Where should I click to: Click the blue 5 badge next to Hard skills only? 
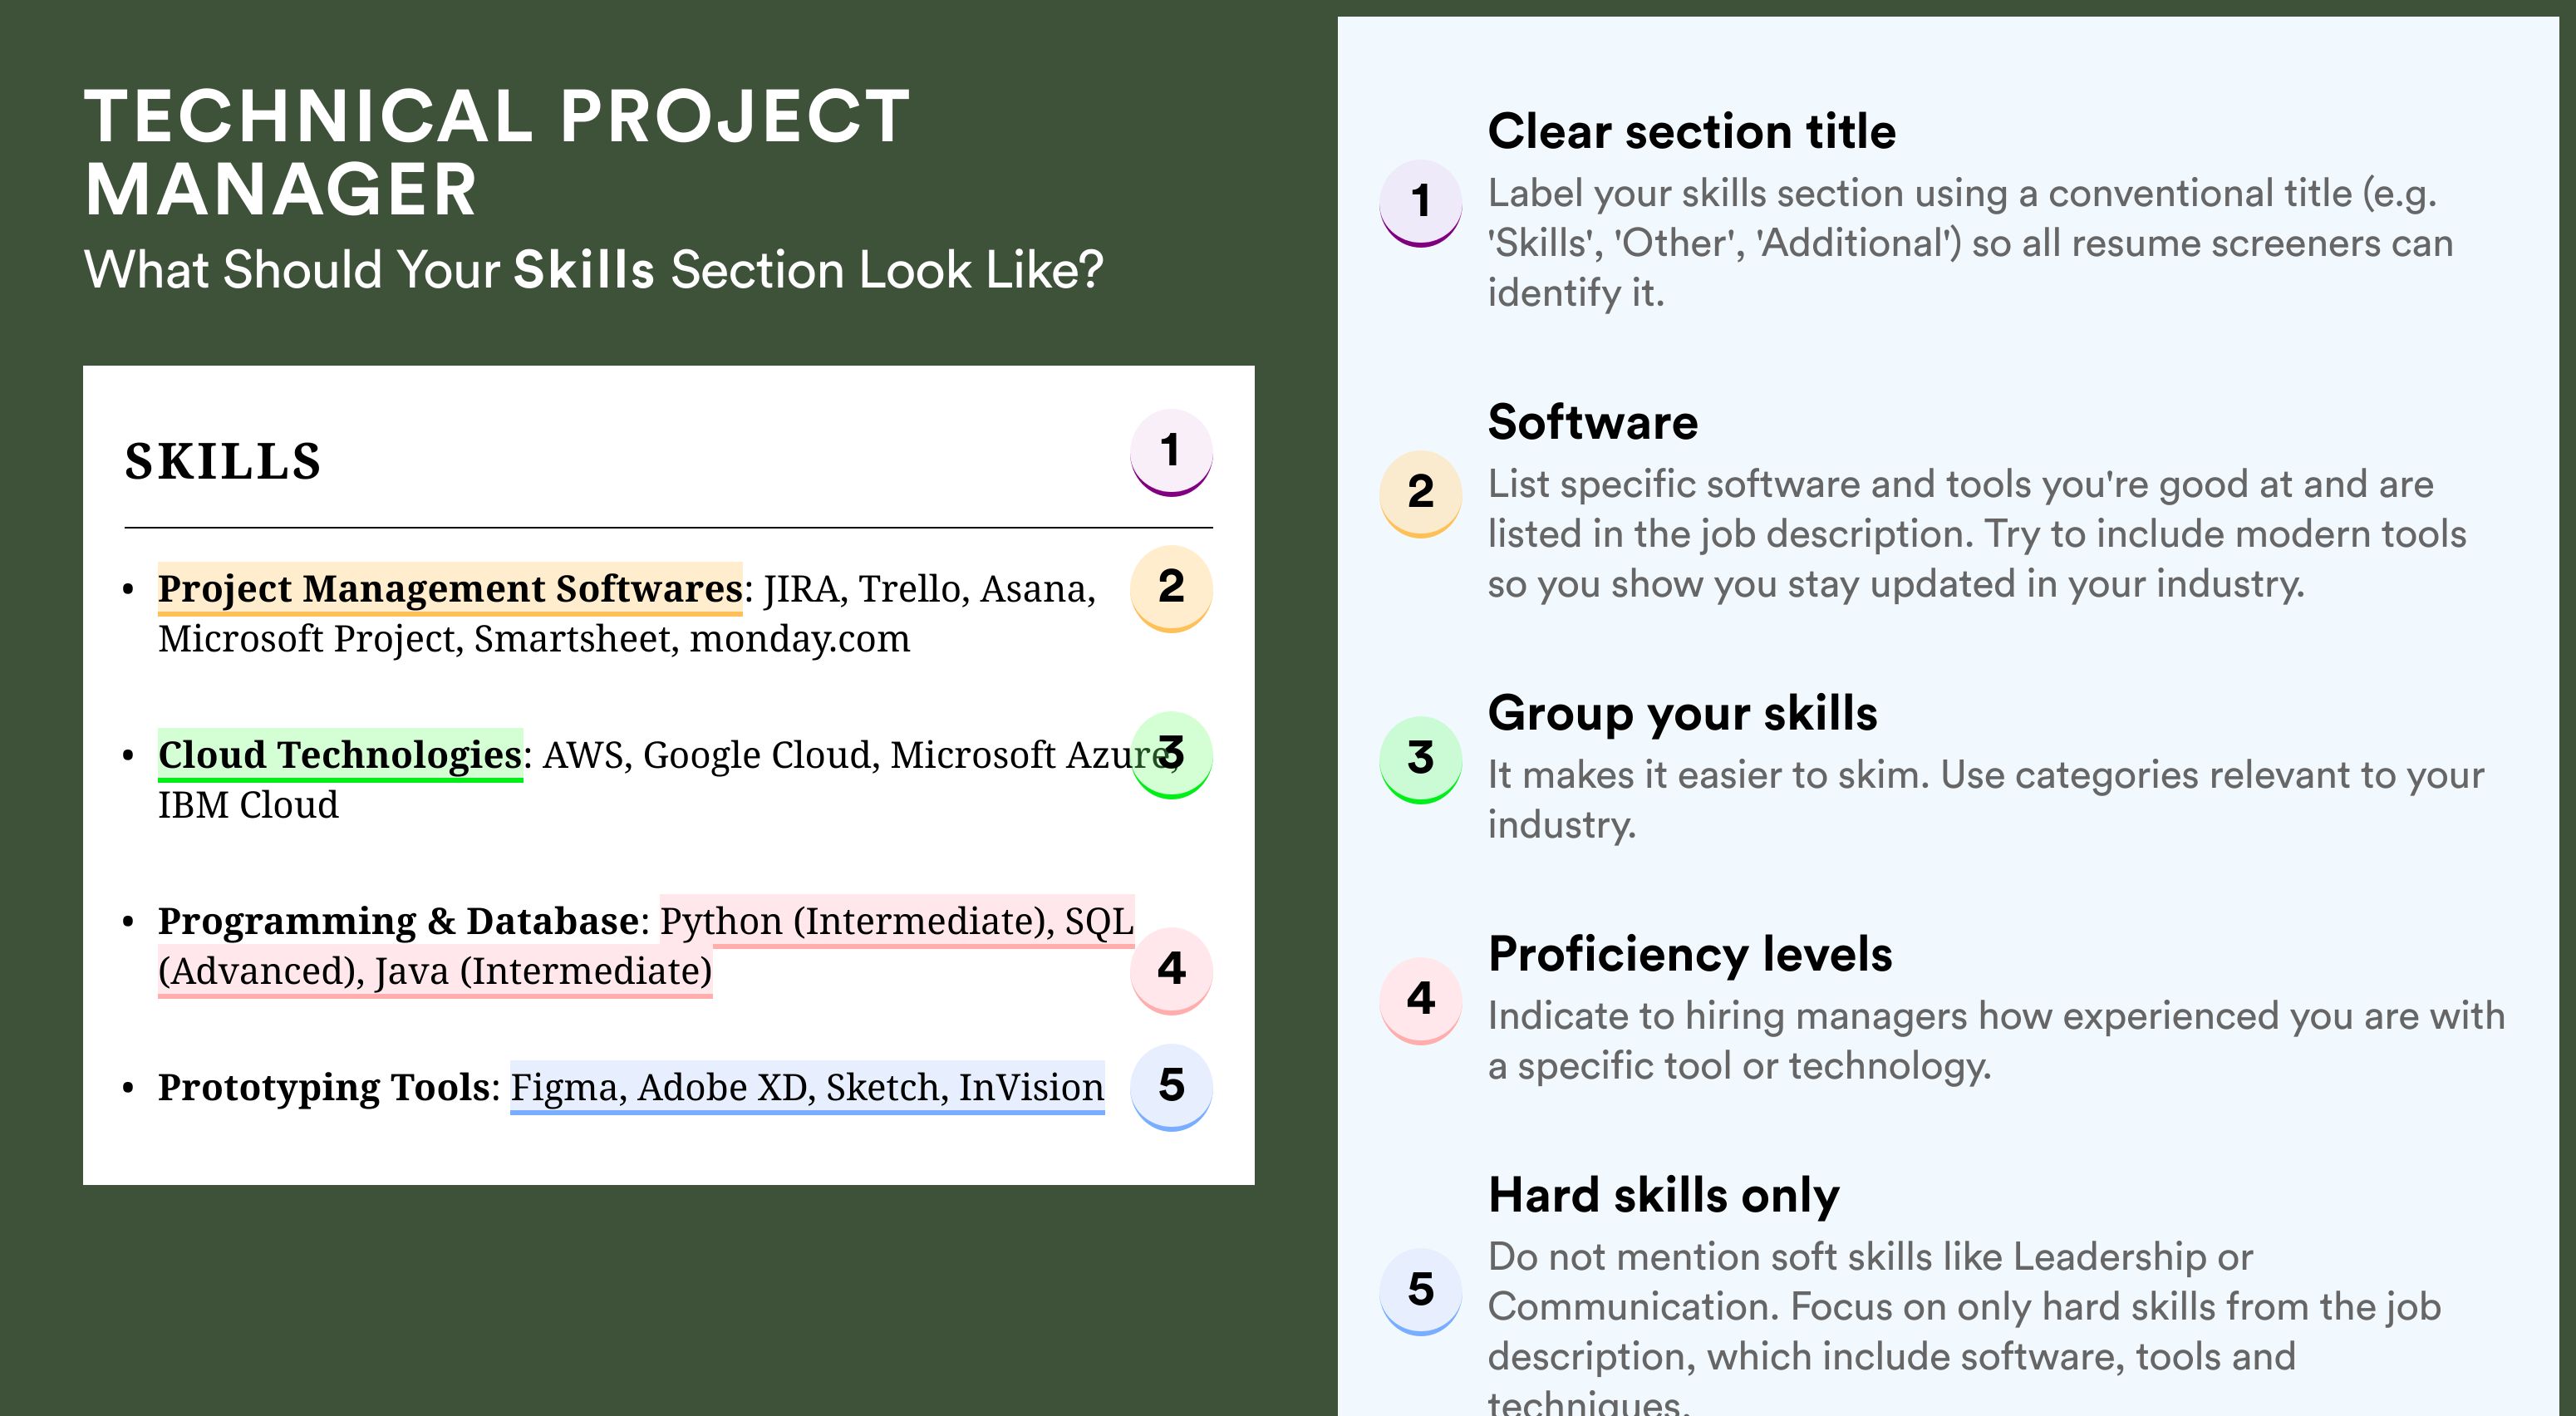[x=1421, y=1291]
